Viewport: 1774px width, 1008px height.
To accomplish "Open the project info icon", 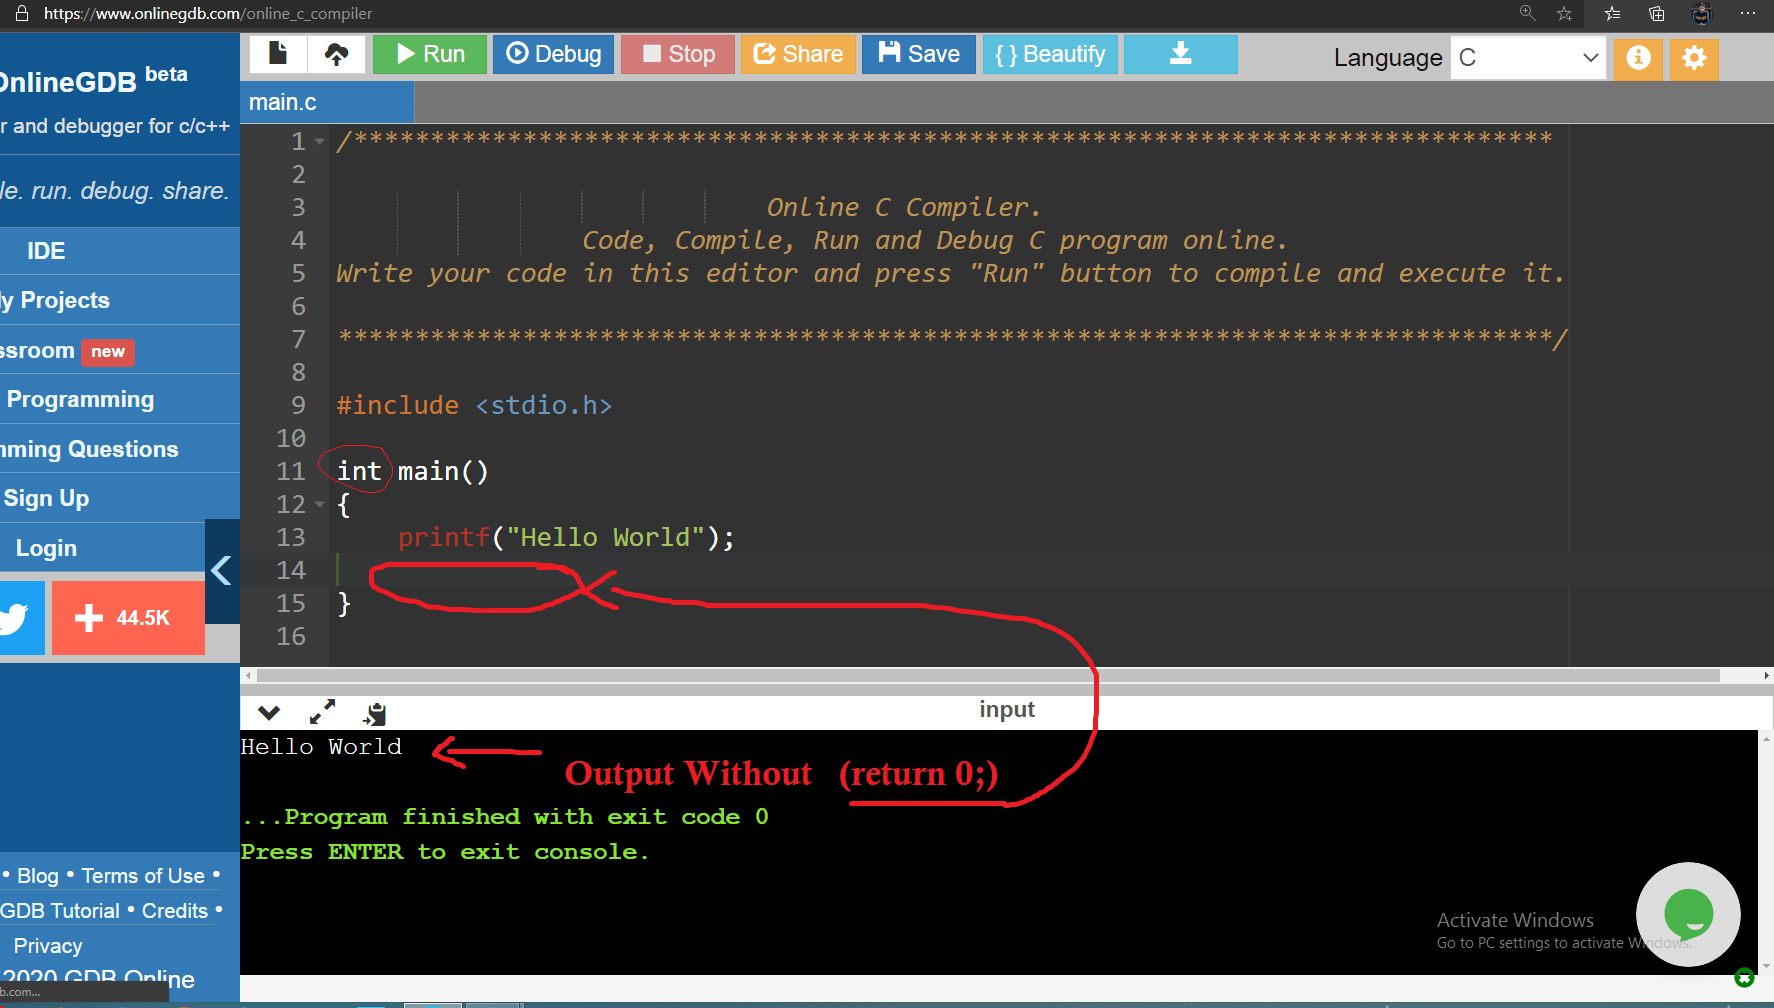I will [1638, 58].
